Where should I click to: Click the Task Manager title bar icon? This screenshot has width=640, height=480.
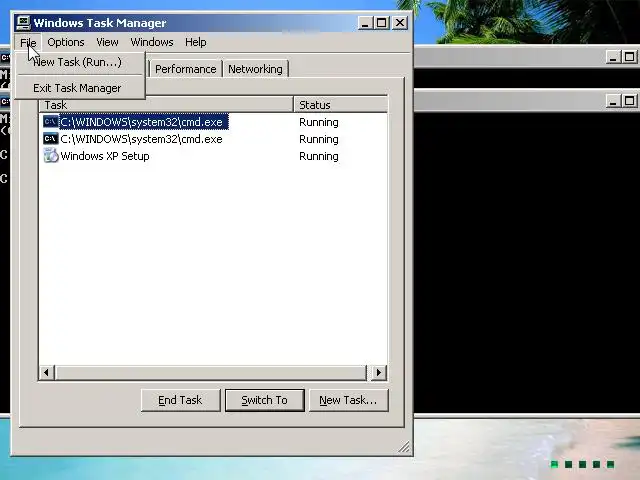pyautogui.click(x=23, y=23)
